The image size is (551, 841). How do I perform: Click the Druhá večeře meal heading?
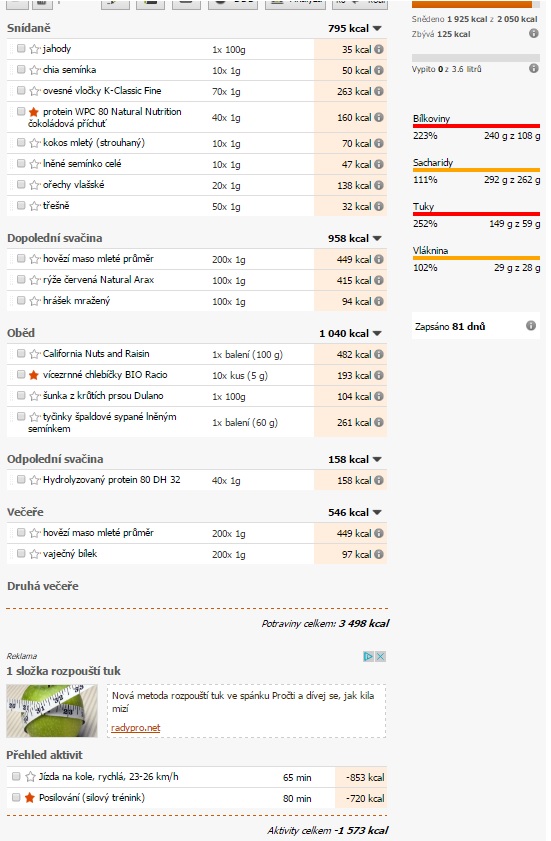coord(43,586)
